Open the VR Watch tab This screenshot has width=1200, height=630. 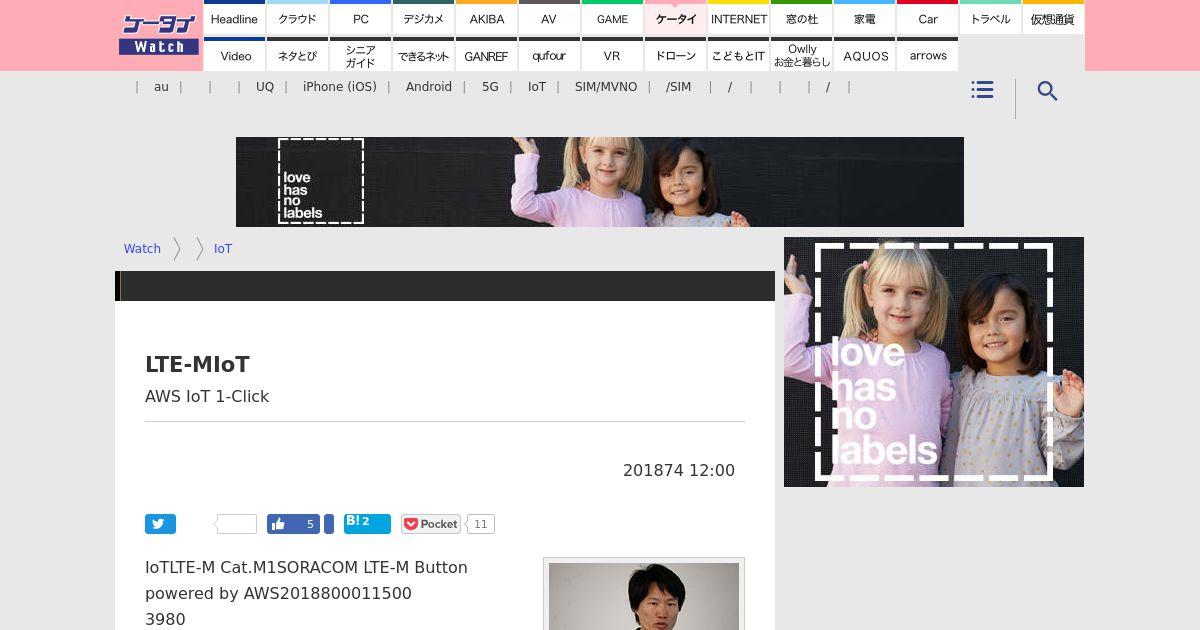[612, 56]
